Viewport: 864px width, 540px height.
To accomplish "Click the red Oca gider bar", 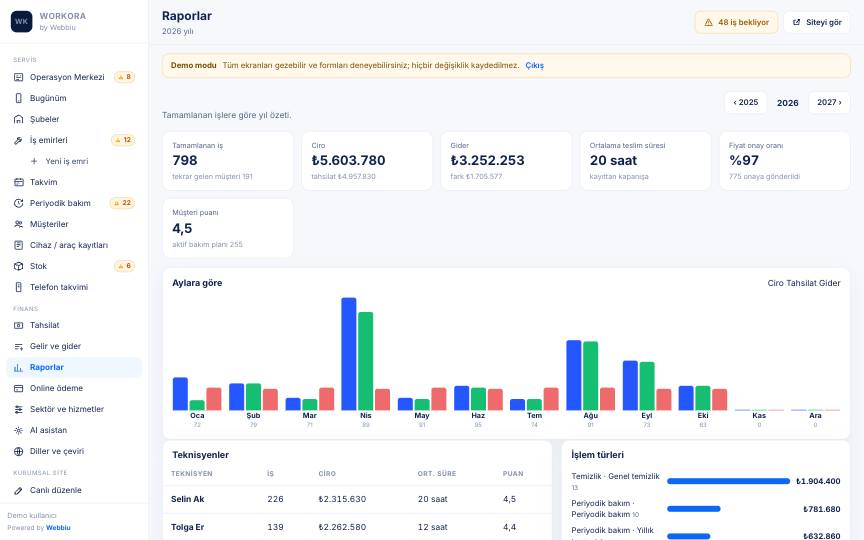I will [214, 399].
